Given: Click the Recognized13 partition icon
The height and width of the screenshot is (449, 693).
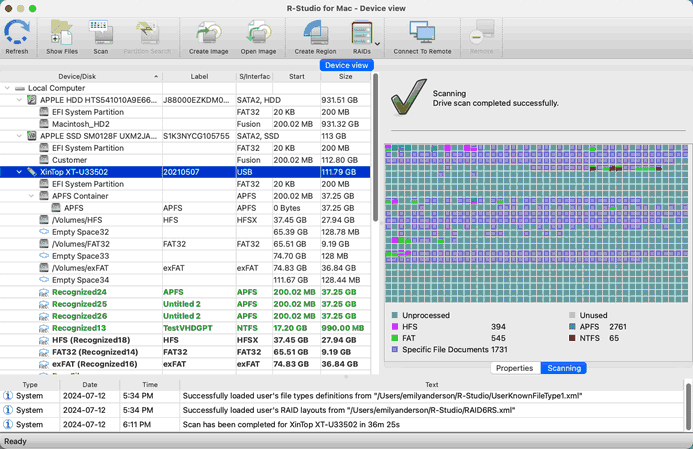Looking at the screenshot, I should click(44, 328).
